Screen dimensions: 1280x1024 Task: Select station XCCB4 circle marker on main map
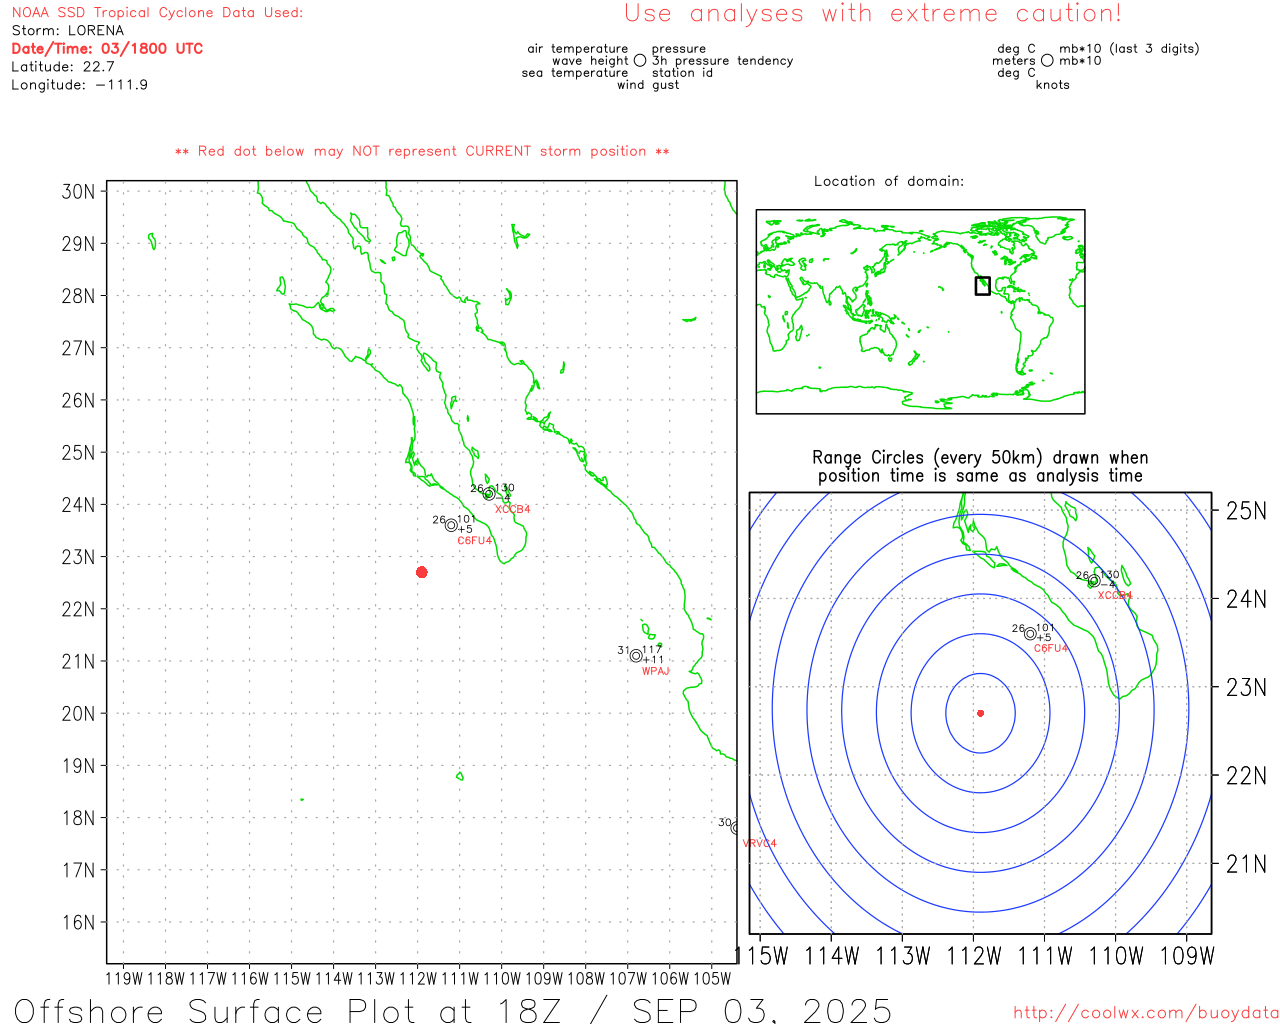[489, 494]
